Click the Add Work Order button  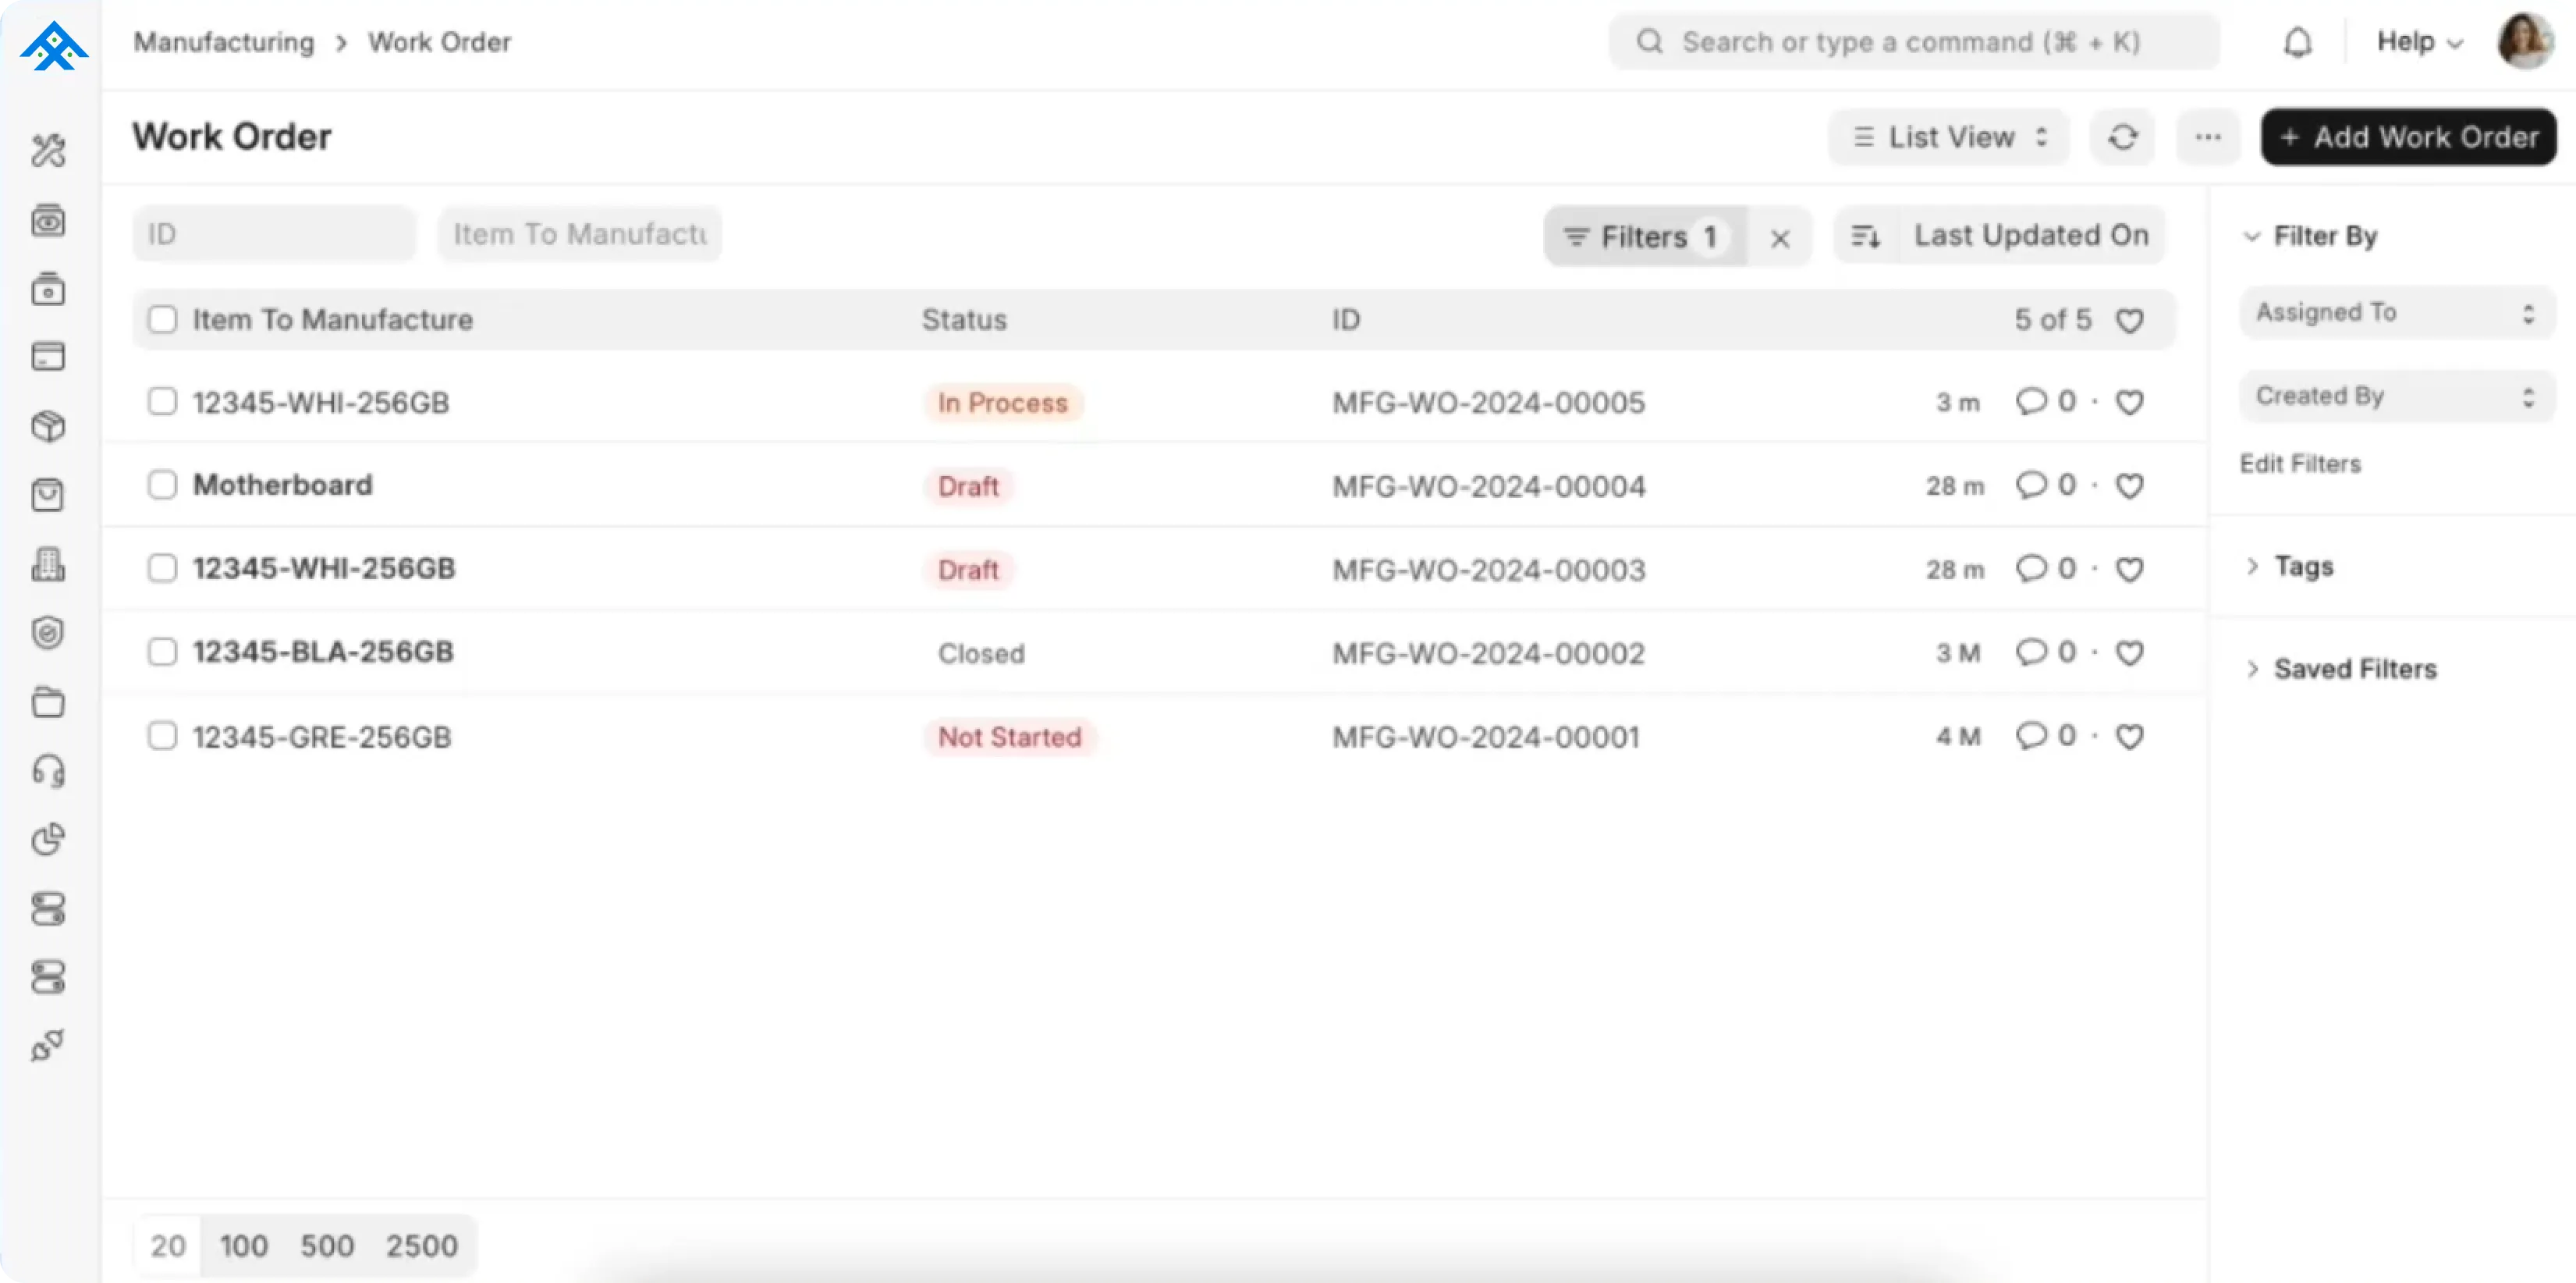[2408, 137]
